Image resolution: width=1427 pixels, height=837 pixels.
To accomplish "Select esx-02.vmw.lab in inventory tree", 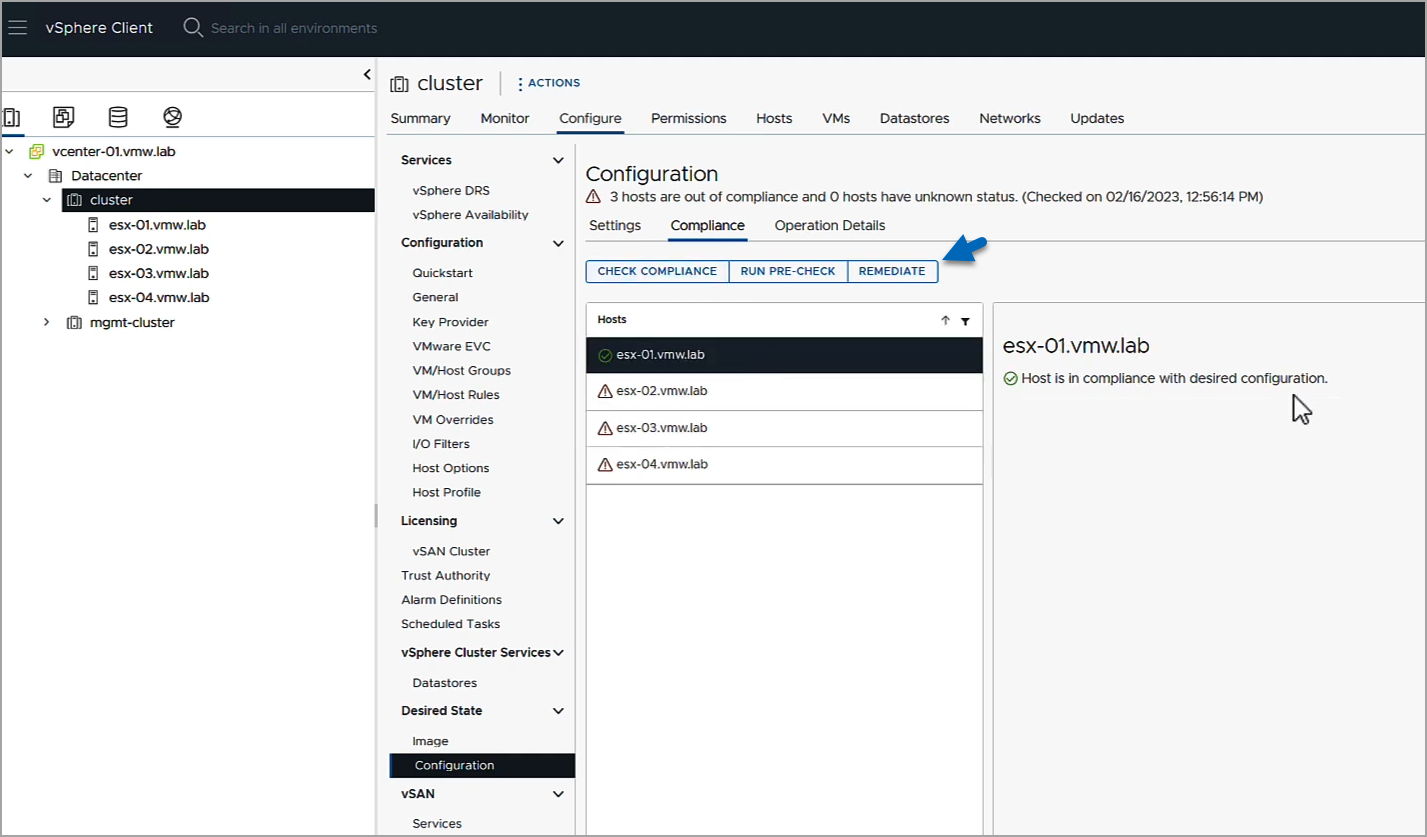I will [159, 249].
